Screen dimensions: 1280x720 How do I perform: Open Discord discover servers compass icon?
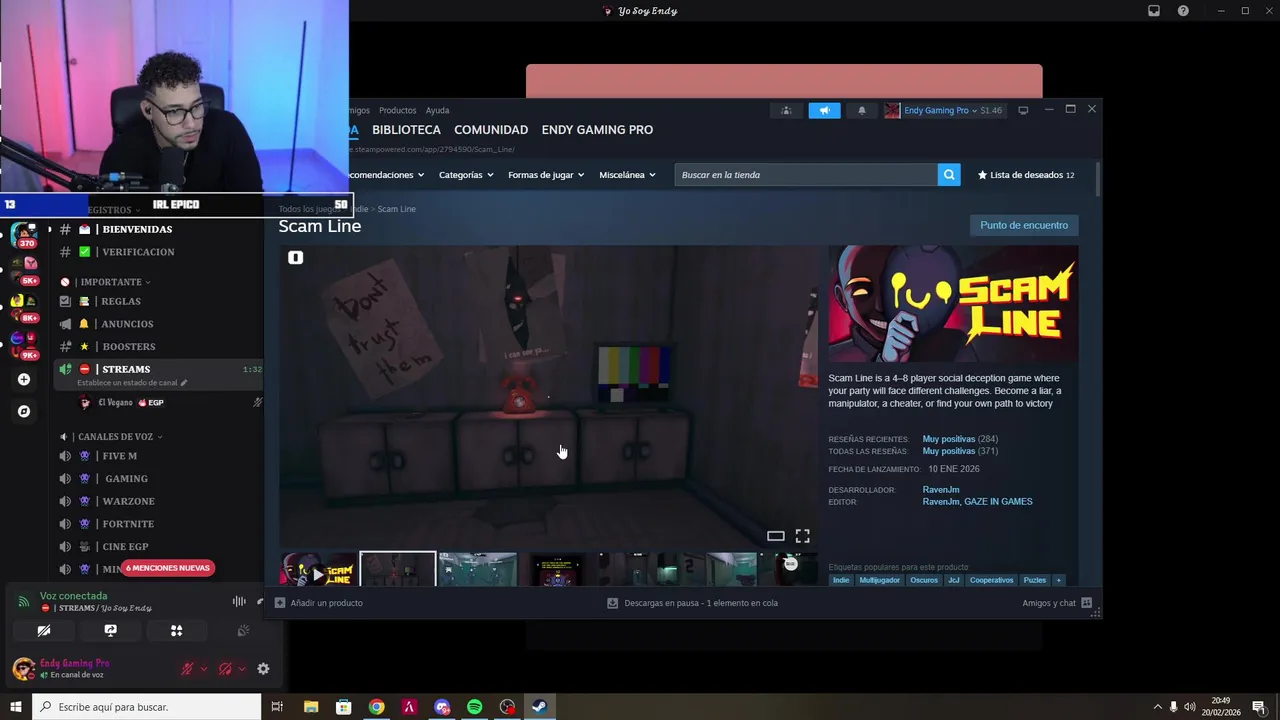tap(24, 411)
